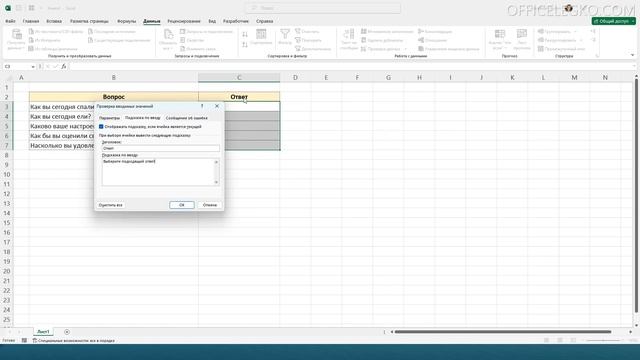Add a new sheet with plus icon
Image resolution: width=640 pixels, height=360 pixels.
click(x=67, y=332)
